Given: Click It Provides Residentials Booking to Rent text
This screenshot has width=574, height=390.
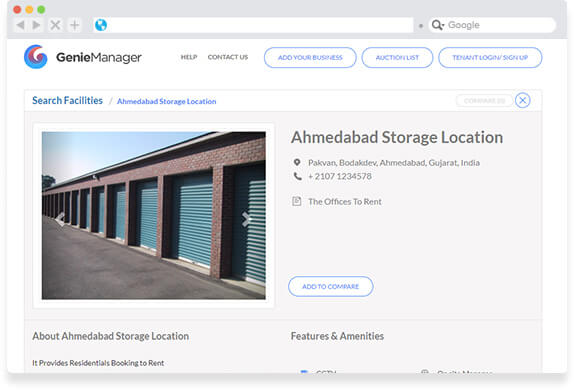Looking at the screenshot, I should (98, 363).
